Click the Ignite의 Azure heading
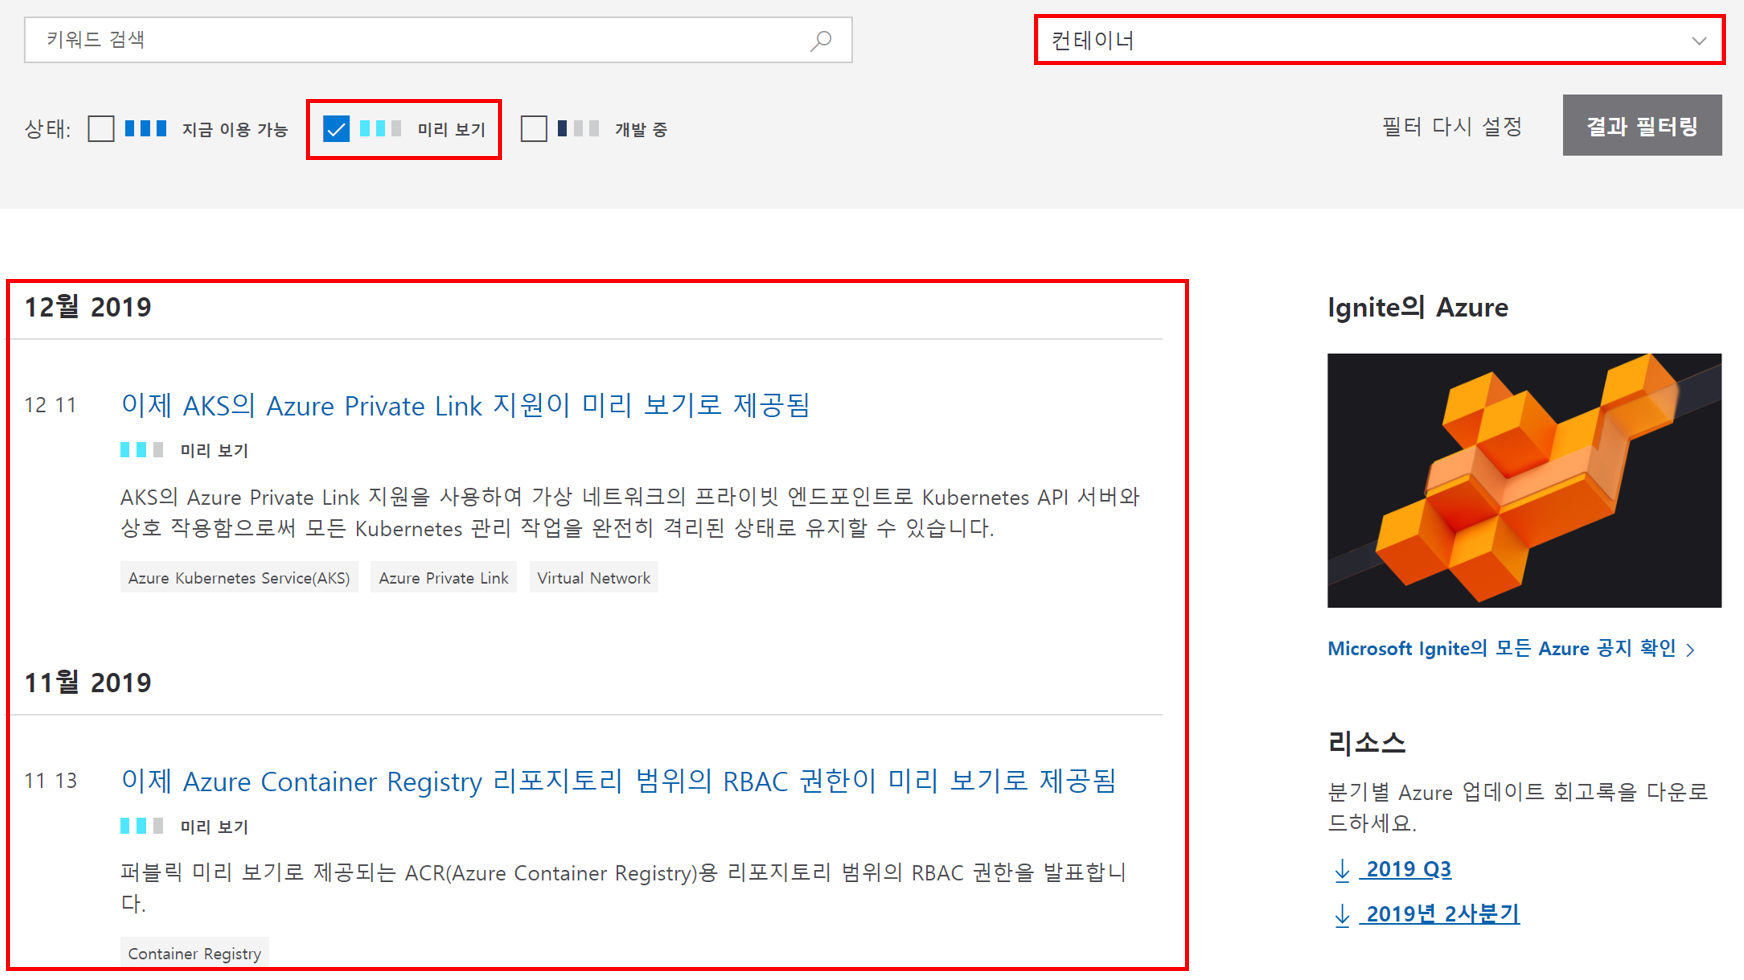1744x980 pixels. pos(1418,307)
